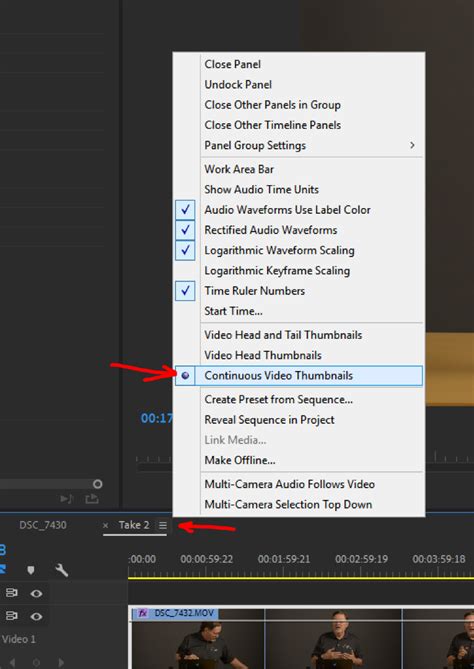Open Start Time... dialog
Image resolution: width=474 pixels, height=669 pixels.
298,311
